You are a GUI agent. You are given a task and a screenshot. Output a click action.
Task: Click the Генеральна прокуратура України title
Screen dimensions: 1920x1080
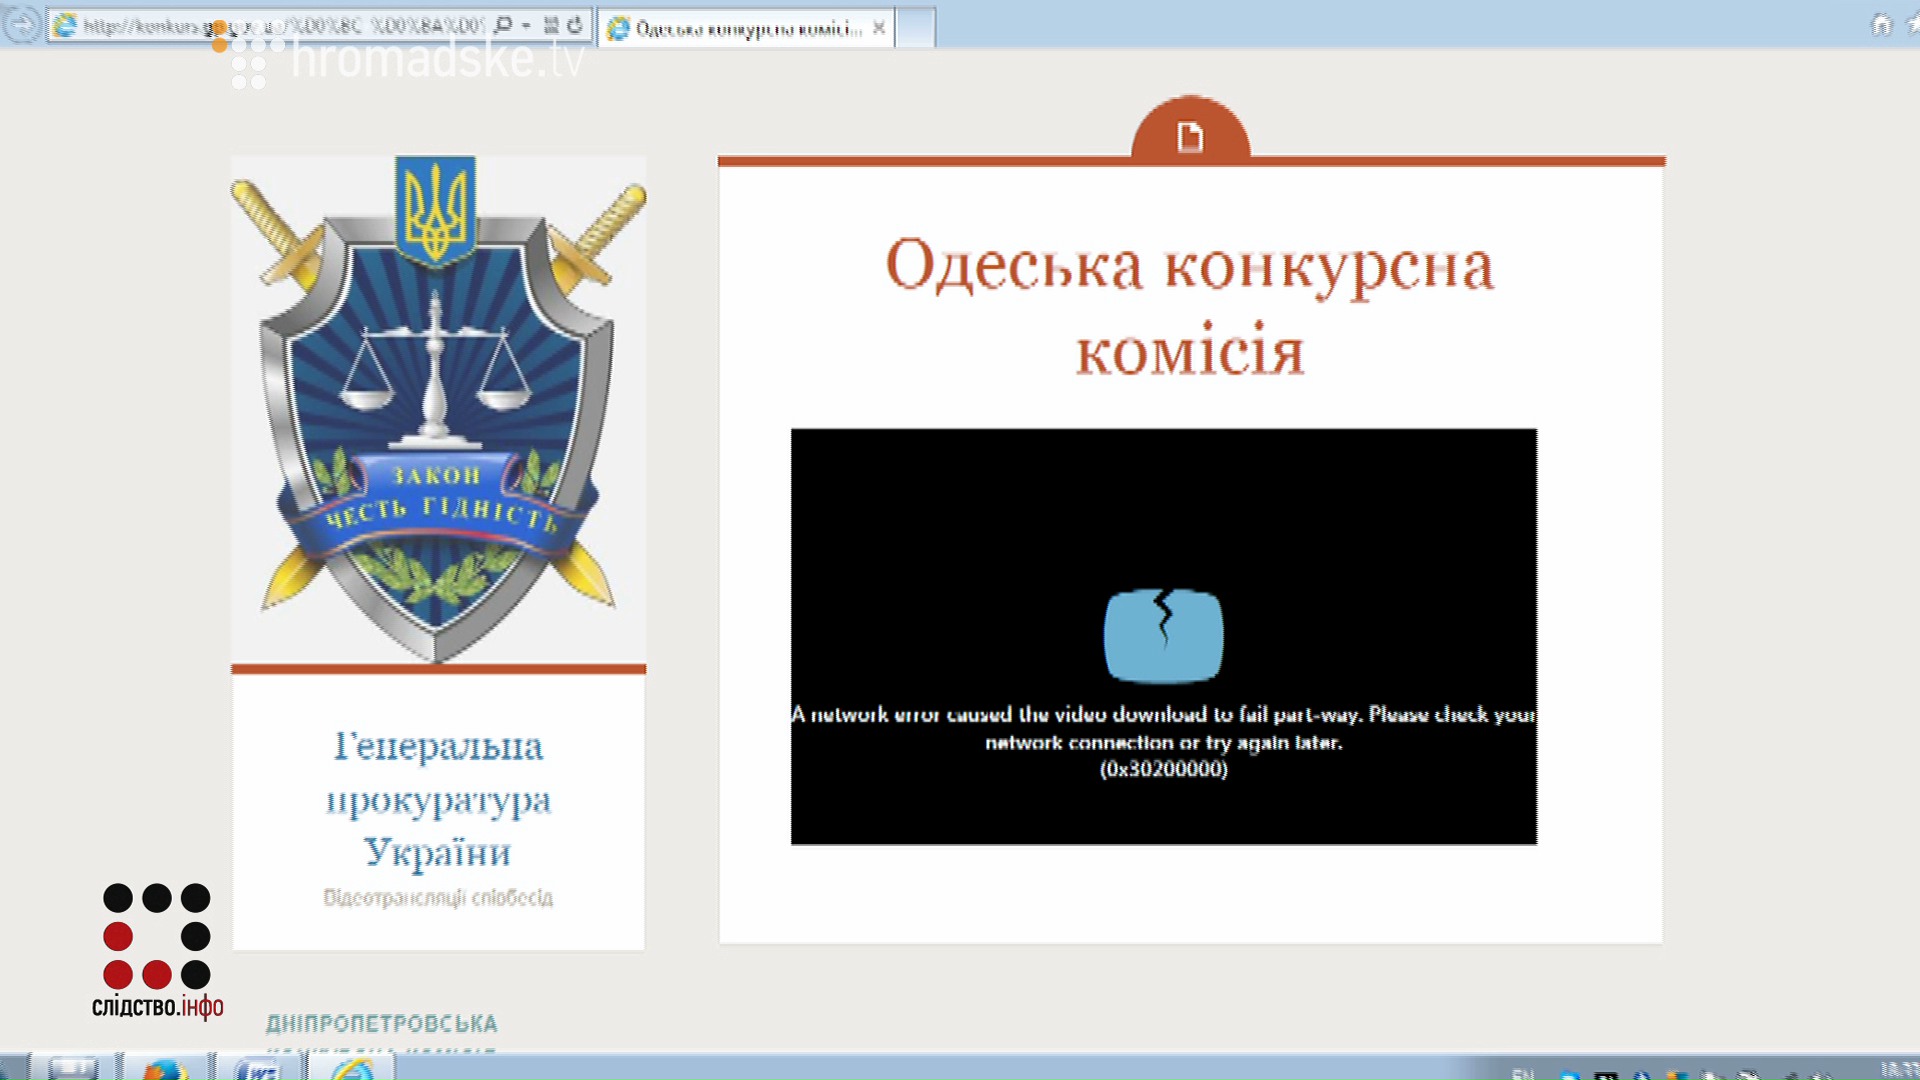[x=438, y=799]
